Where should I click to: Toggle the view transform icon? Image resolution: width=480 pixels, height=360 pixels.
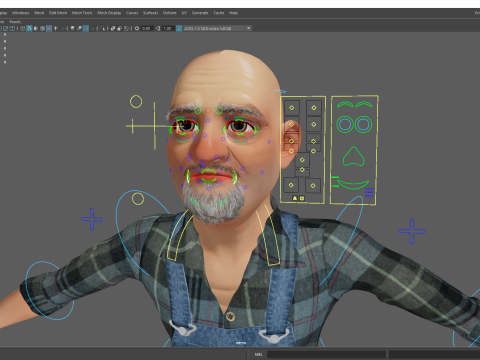click(179, 28)
